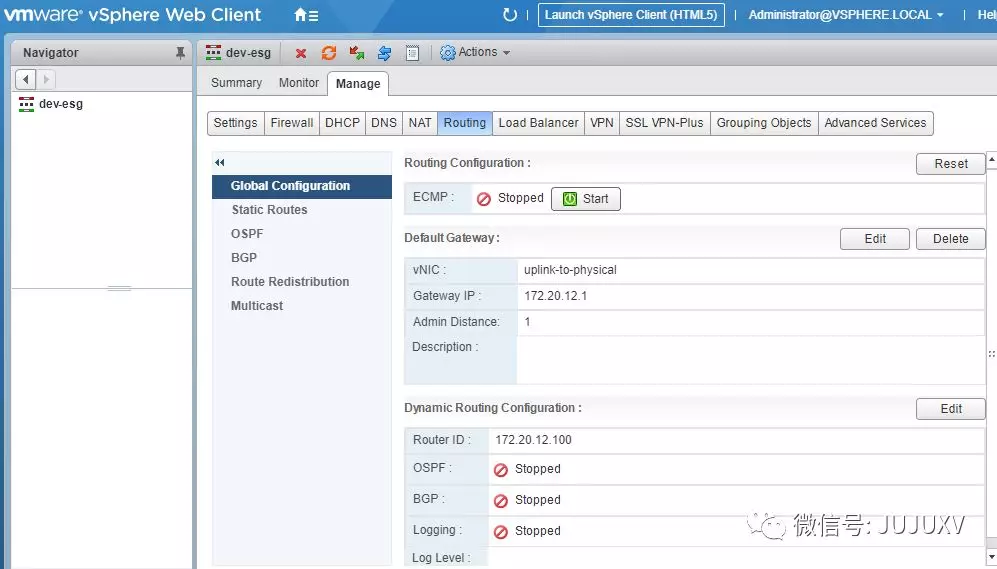Select the Routing sub-tab
Image resolution: width=997 pixels, height=569 pixels.
tap(465, 123)
